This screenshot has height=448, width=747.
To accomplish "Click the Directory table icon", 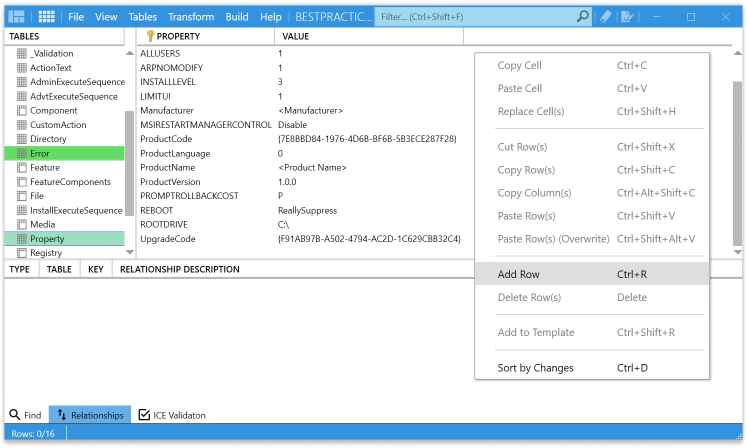I will [x=21, y=139].
